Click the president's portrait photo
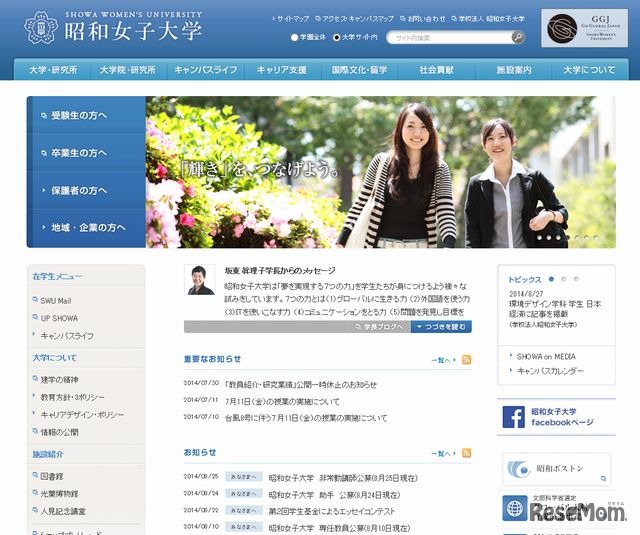640x535 pixels. (200, 280)
